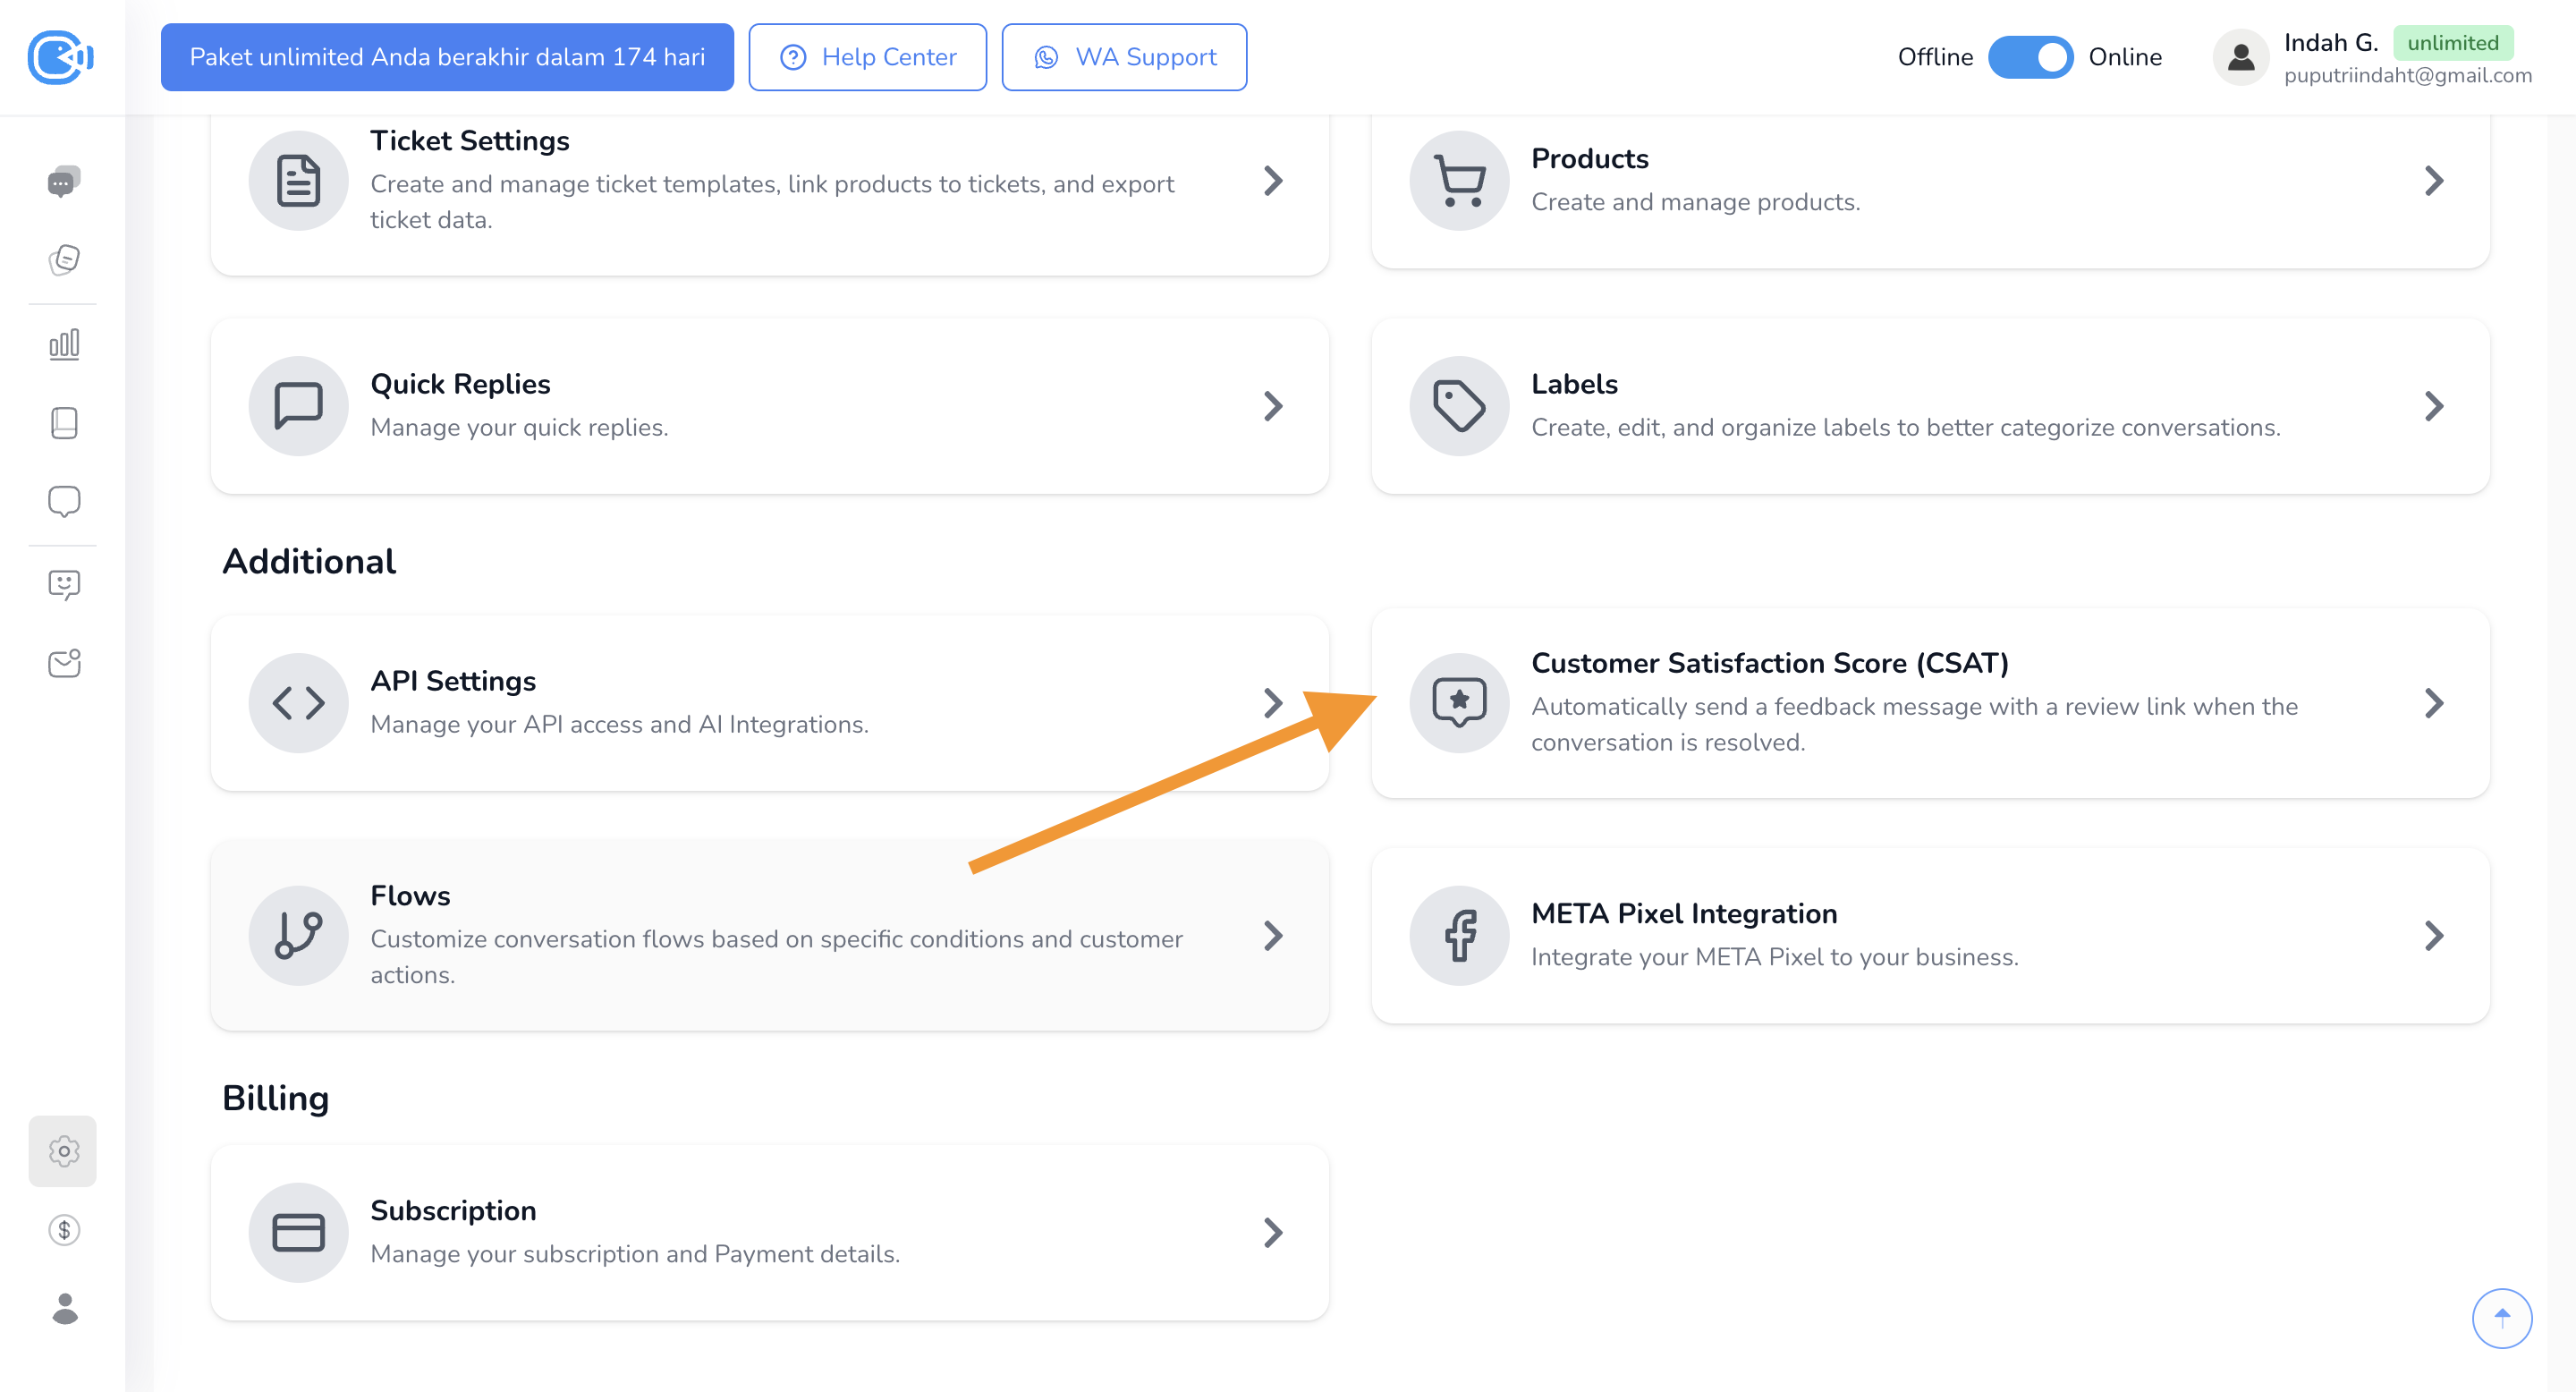Viewport: 2576px width, 1392px height.
Task: Click the smiley chatbot sidebar icon
Action: coord(64,584)
